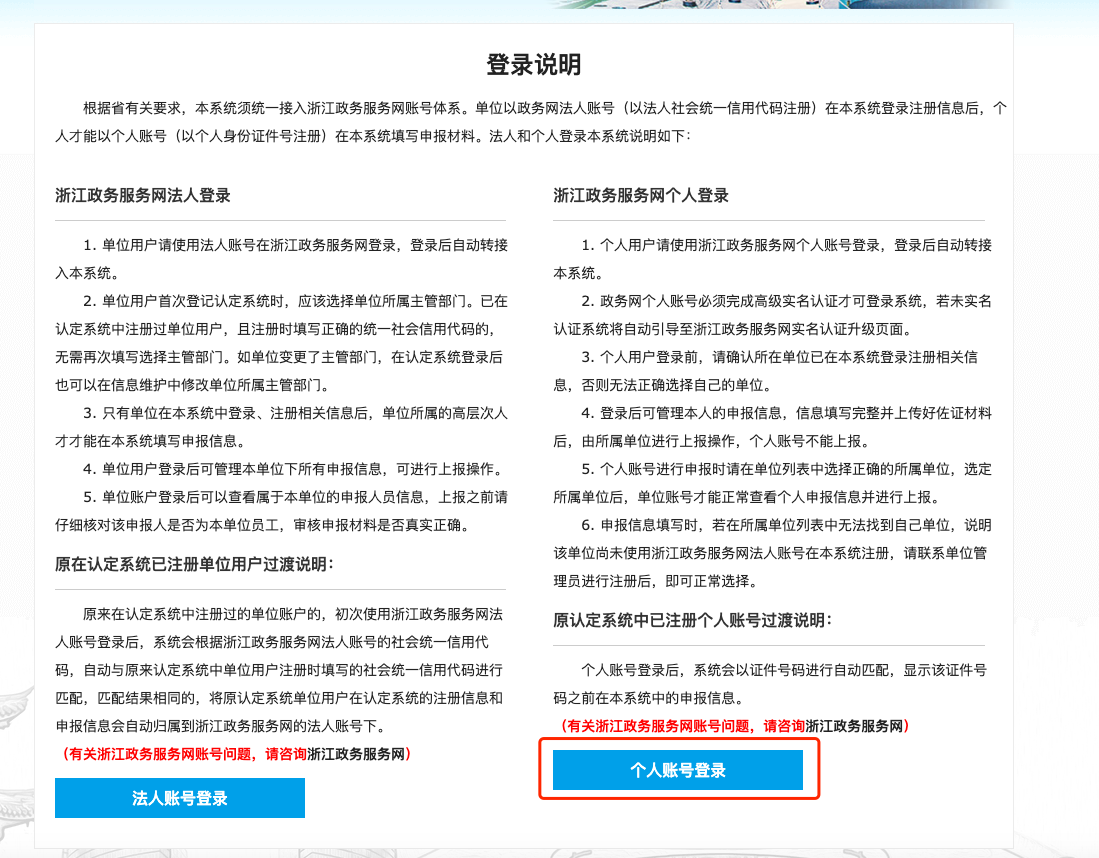This screenshot has width=1099, height=858.
Task: Click heading 浙江政务服务网个人登录
Action: [641, 196]
